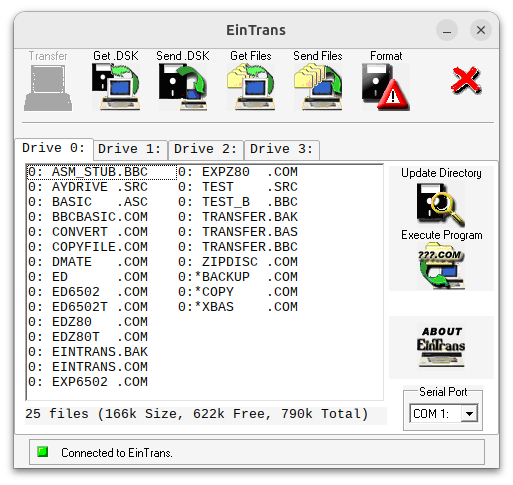Viewport: 513px width, 485px height.
Task: Switch to the Drive 1: tab
Action: (x=130, y=149)
